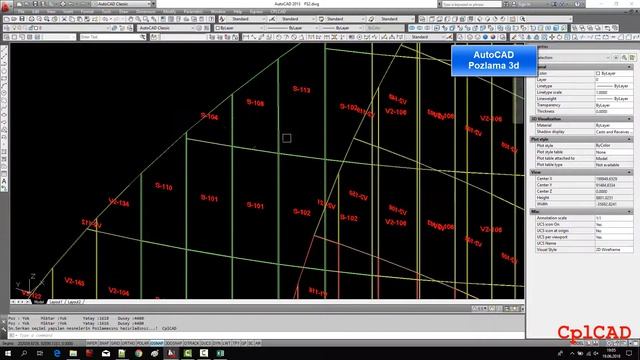Click the Zoom Realtime magnifier icon
Viewport: 640px width, 360px height.
tap(138, 19)
